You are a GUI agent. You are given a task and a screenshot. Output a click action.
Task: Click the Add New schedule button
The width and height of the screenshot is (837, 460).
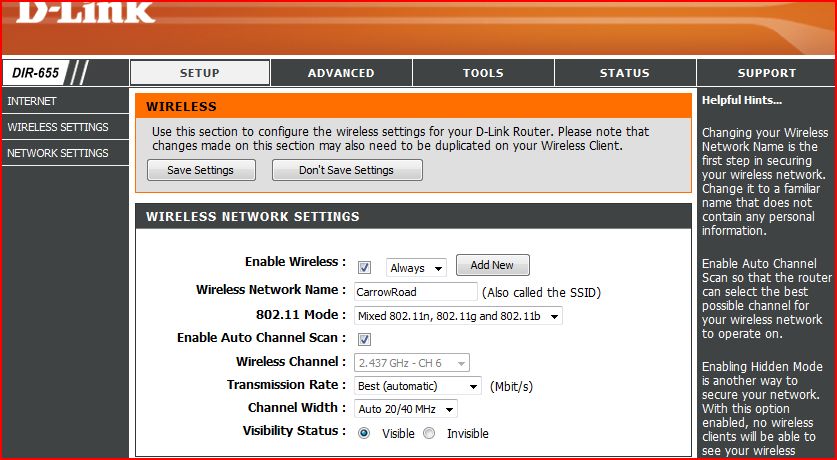coord(492,265)
